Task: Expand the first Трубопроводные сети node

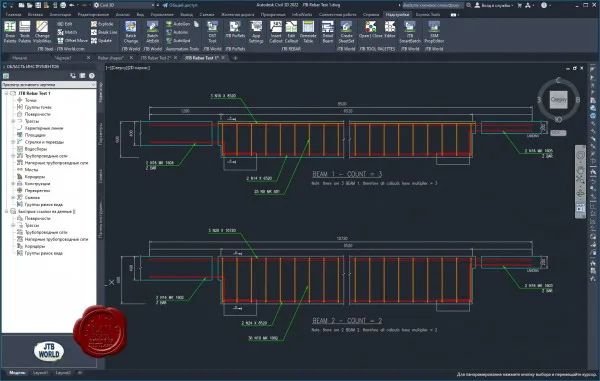Action: (x=13, y=156)
